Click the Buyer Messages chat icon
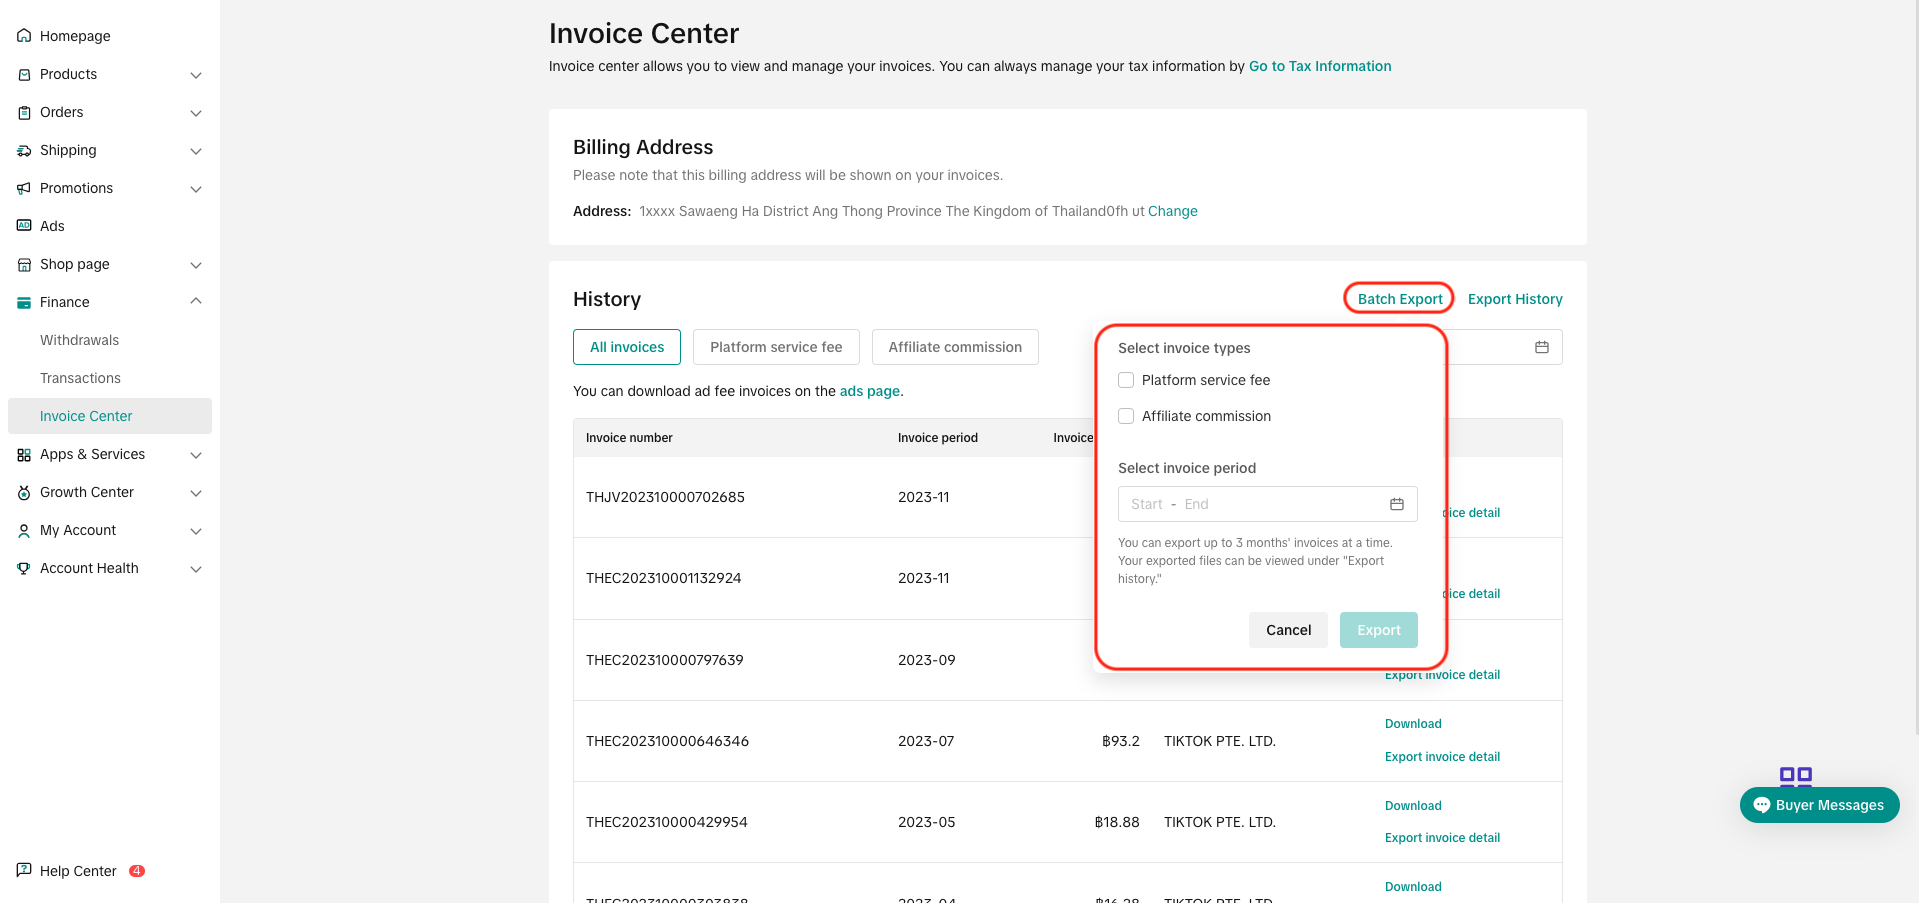 click(x=1761, y=805)
